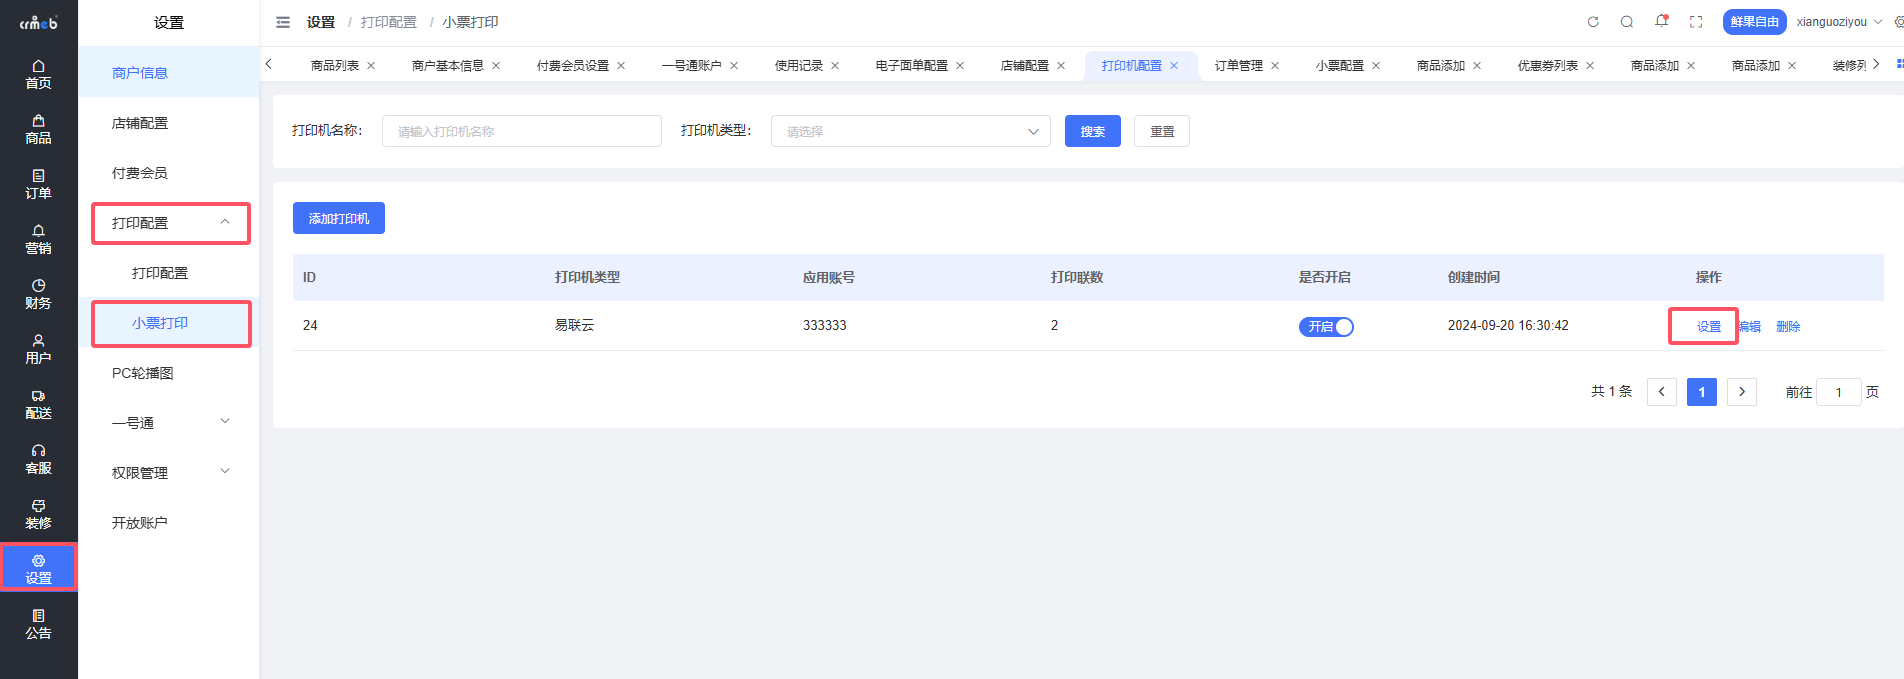Collapse the 打印配置 menu group
The height and width of the screenshot is (679, 1904).
pyautogui.click(x=170, y=223)
